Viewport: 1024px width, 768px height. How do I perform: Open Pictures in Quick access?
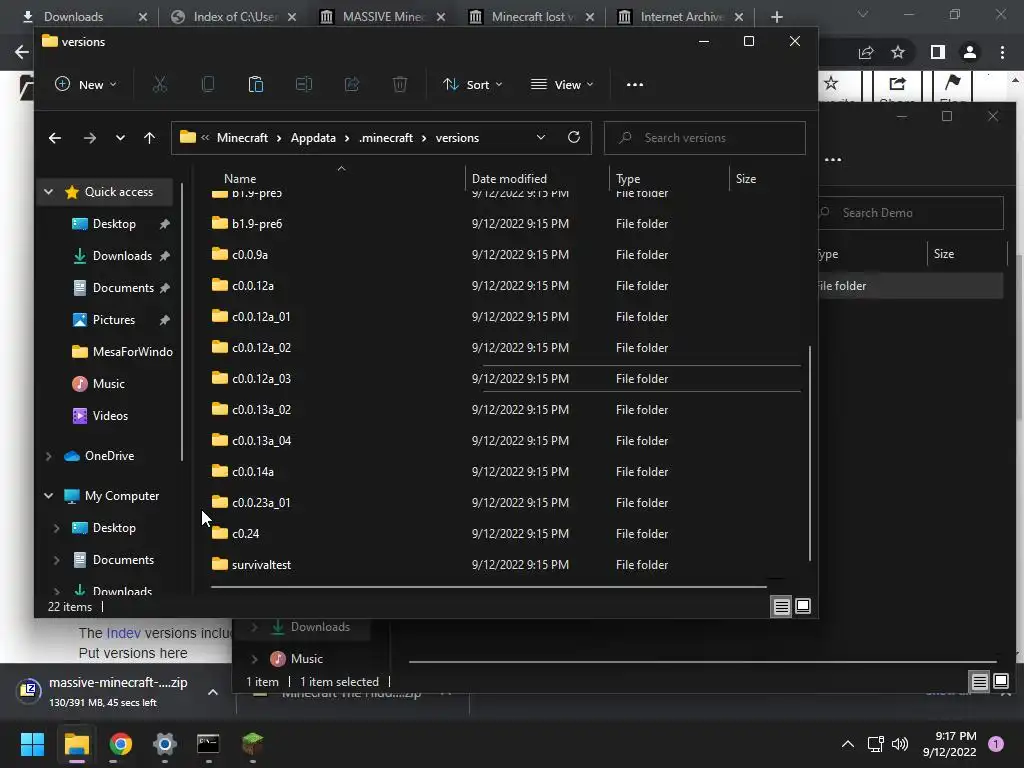[x=113, y=320]
